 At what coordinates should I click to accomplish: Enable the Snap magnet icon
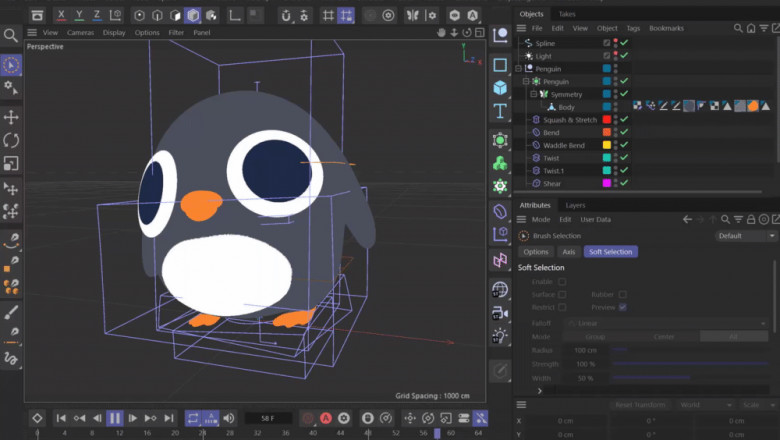tap(286, 15)
